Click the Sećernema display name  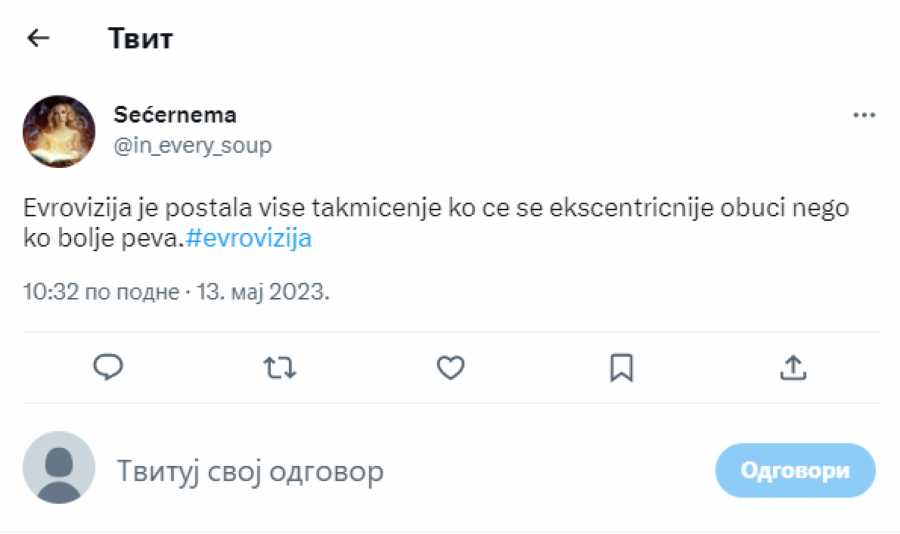pyautogui.click(x=174, y=115)
